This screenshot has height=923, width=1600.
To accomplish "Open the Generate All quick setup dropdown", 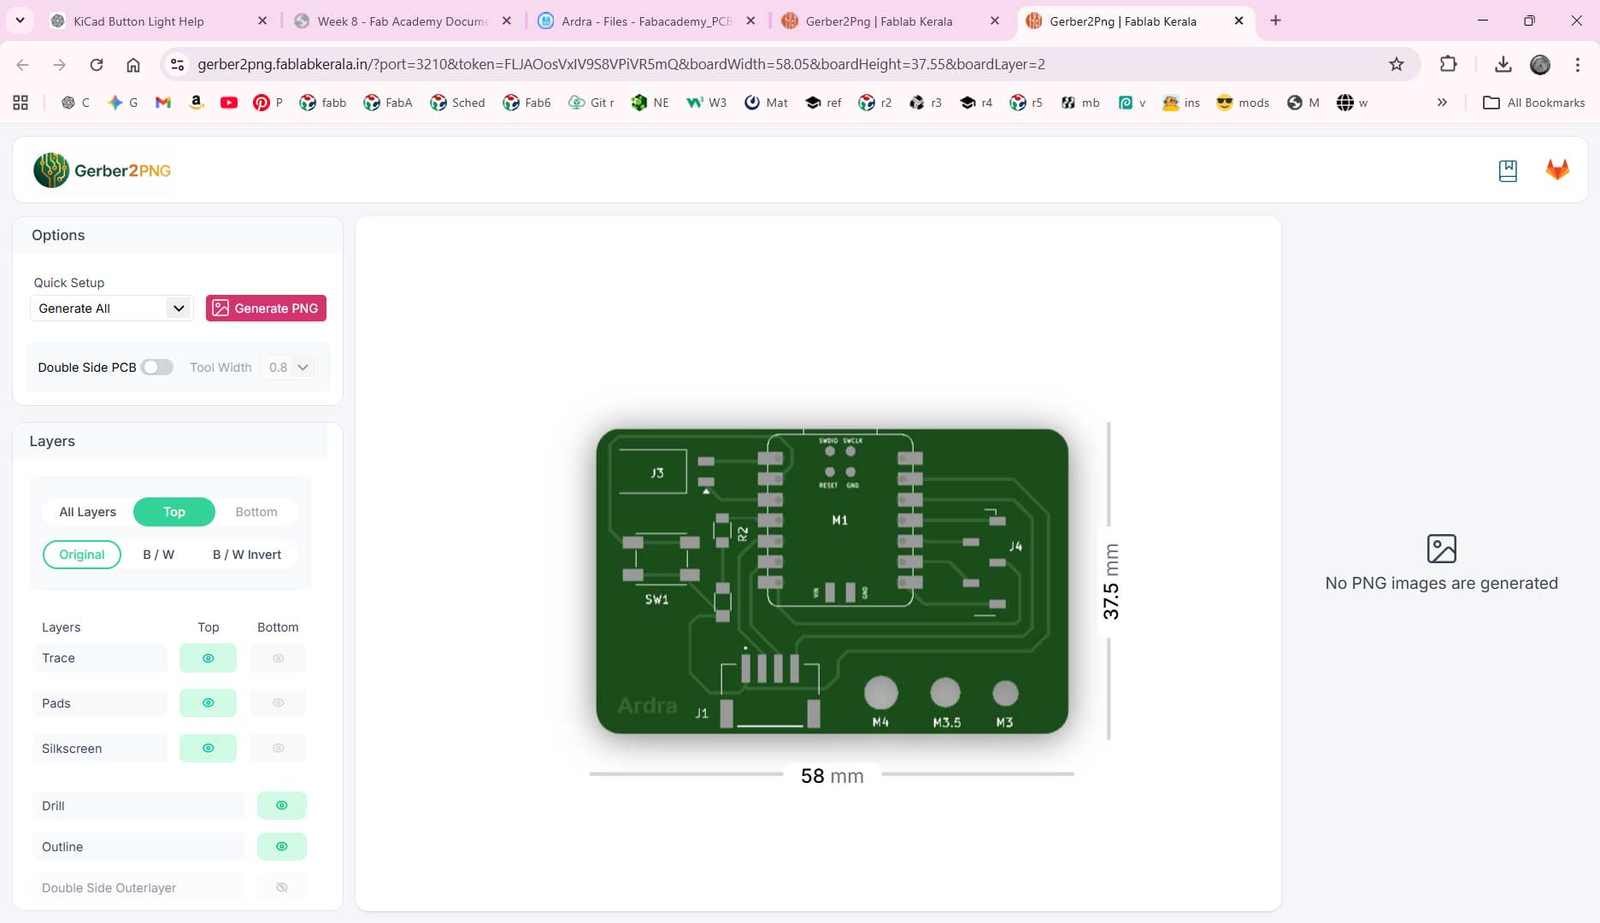I will click(x=110, y=308).
